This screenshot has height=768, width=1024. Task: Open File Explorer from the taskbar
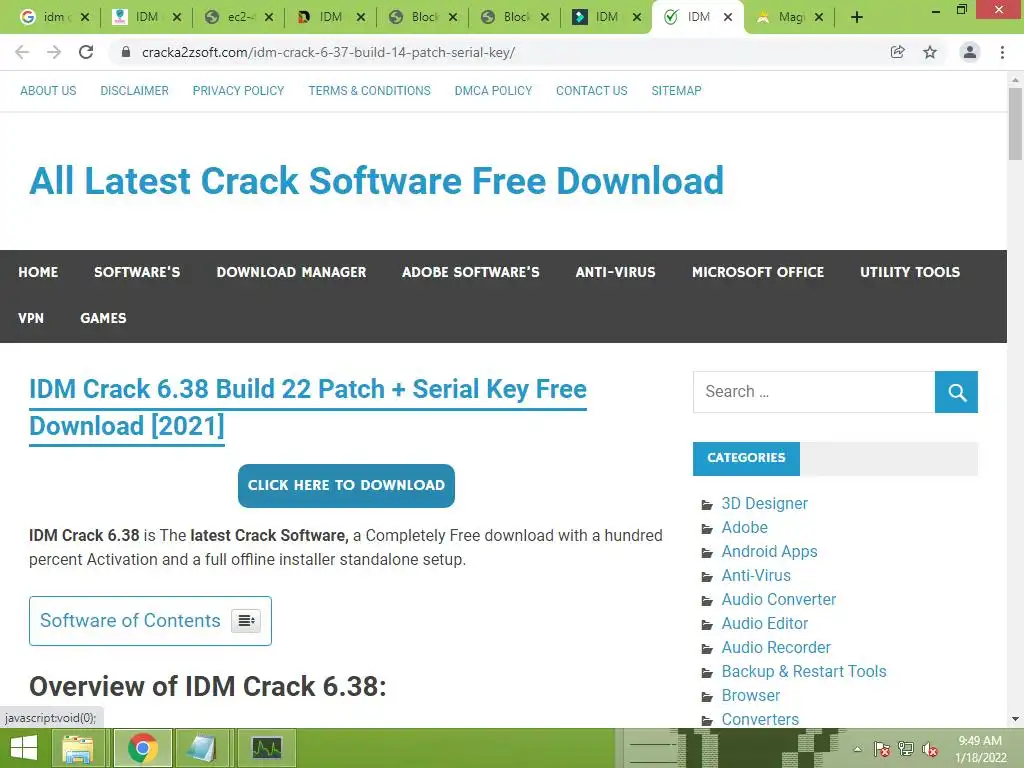(78, 748)
